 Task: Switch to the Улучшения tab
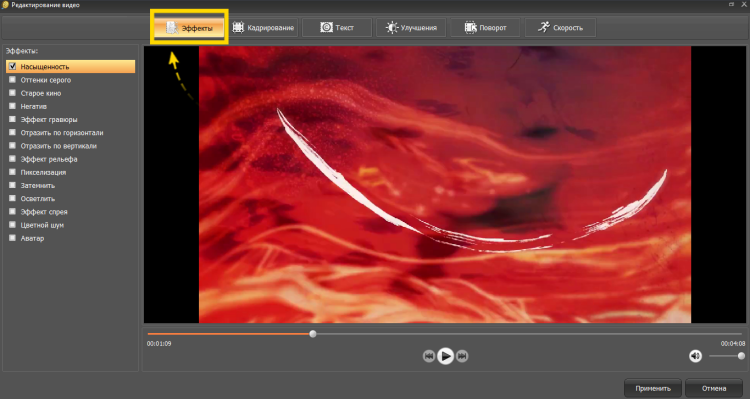coord(411,28)
